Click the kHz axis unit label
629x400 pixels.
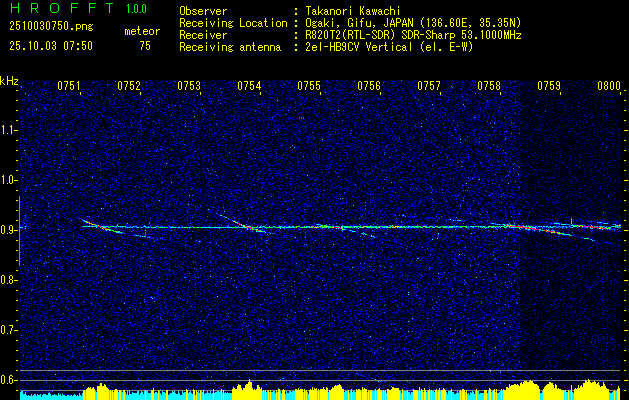point(10,80)
